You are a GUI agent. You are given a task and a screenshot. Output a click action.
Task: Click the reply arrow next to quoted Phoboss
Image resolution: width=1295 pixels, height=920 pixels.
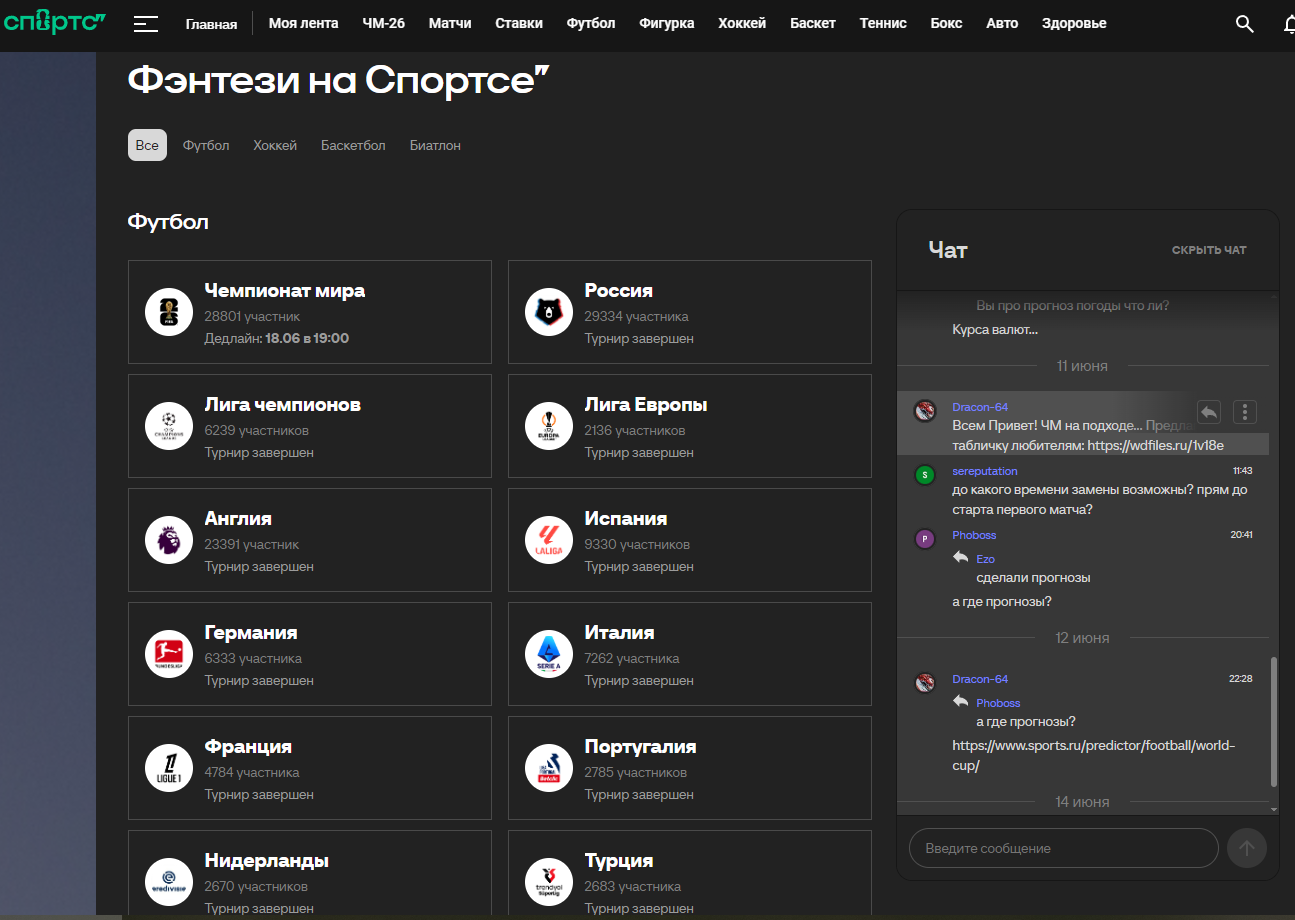click(x=961, y=701)
